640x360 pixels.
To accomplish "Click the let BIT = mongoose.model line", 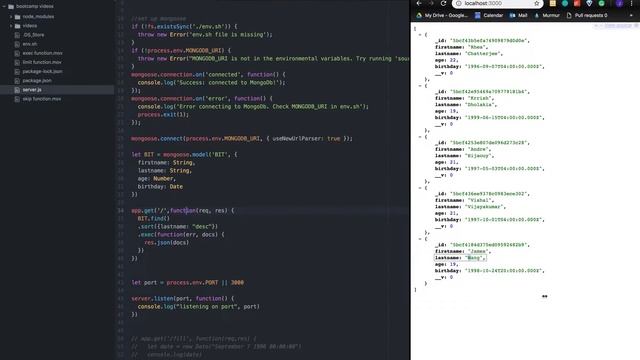I will 184,155.
